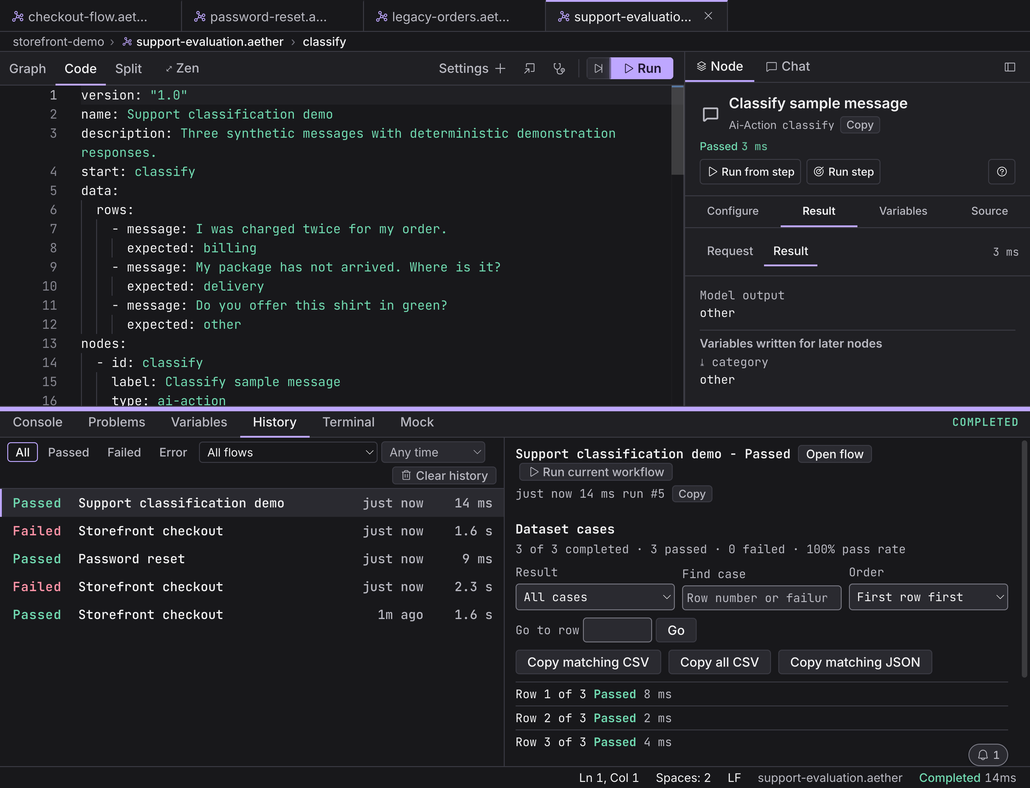Click Copy all CSV

click(719, 662)
